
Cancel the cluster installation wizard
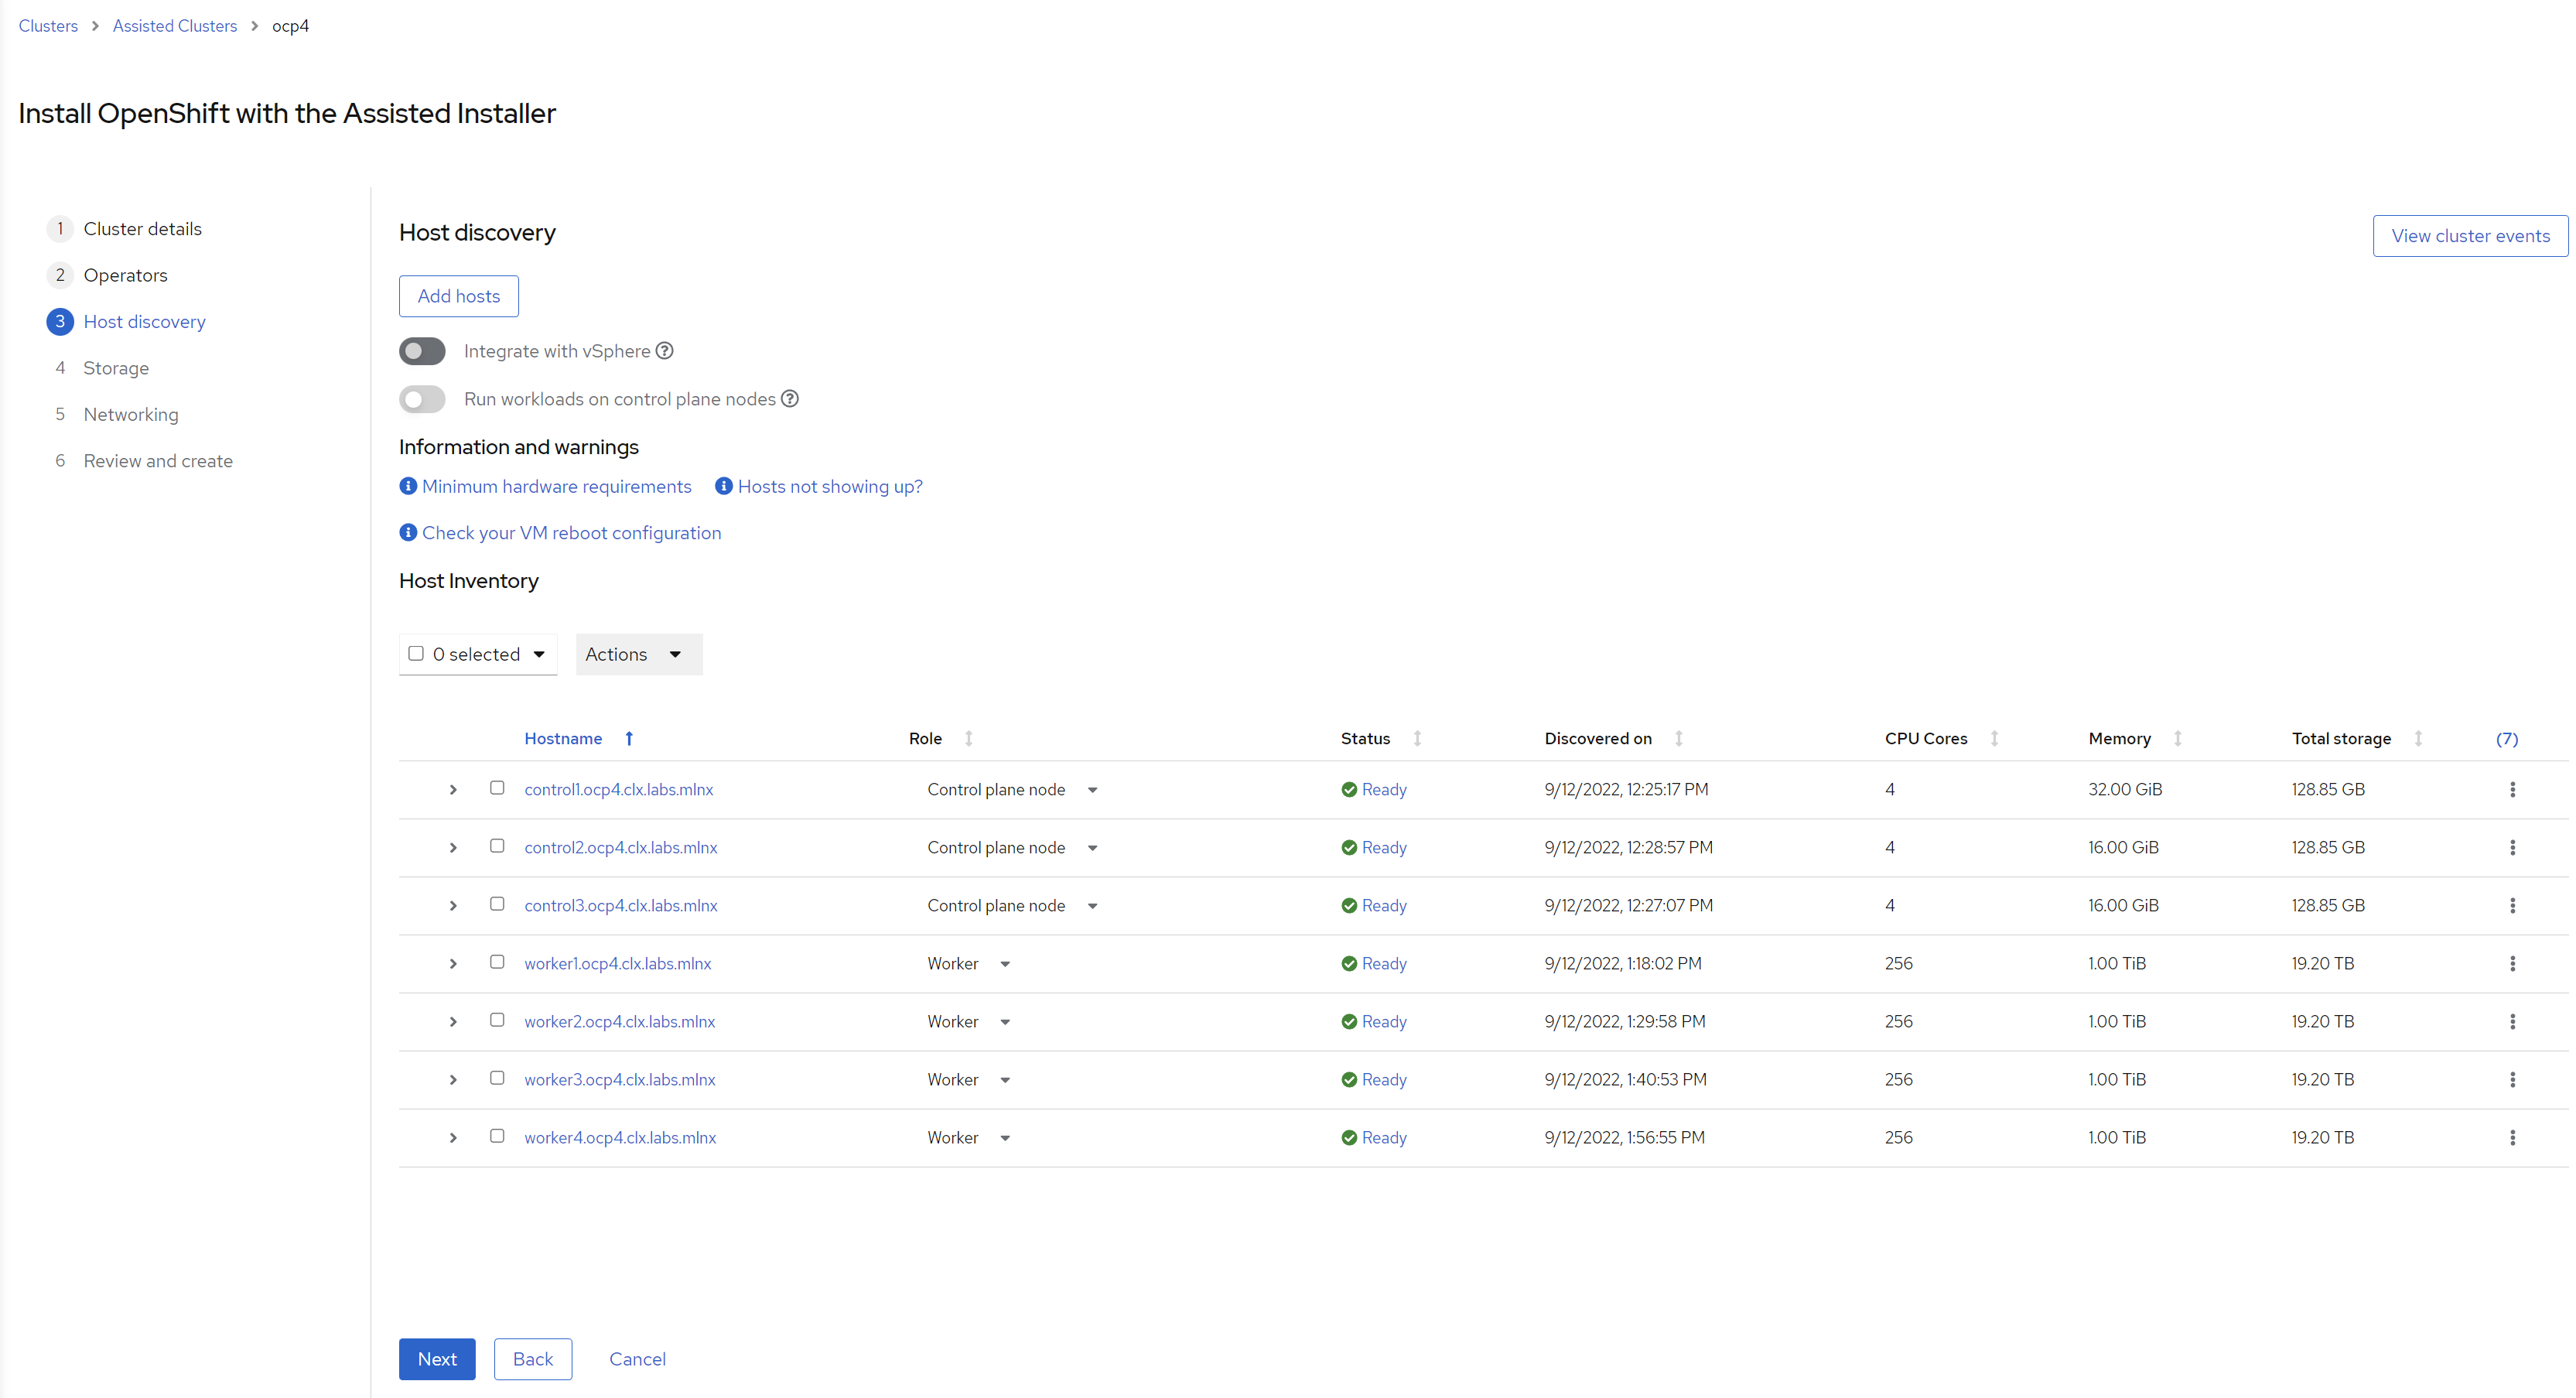(x=638, y=1359)
